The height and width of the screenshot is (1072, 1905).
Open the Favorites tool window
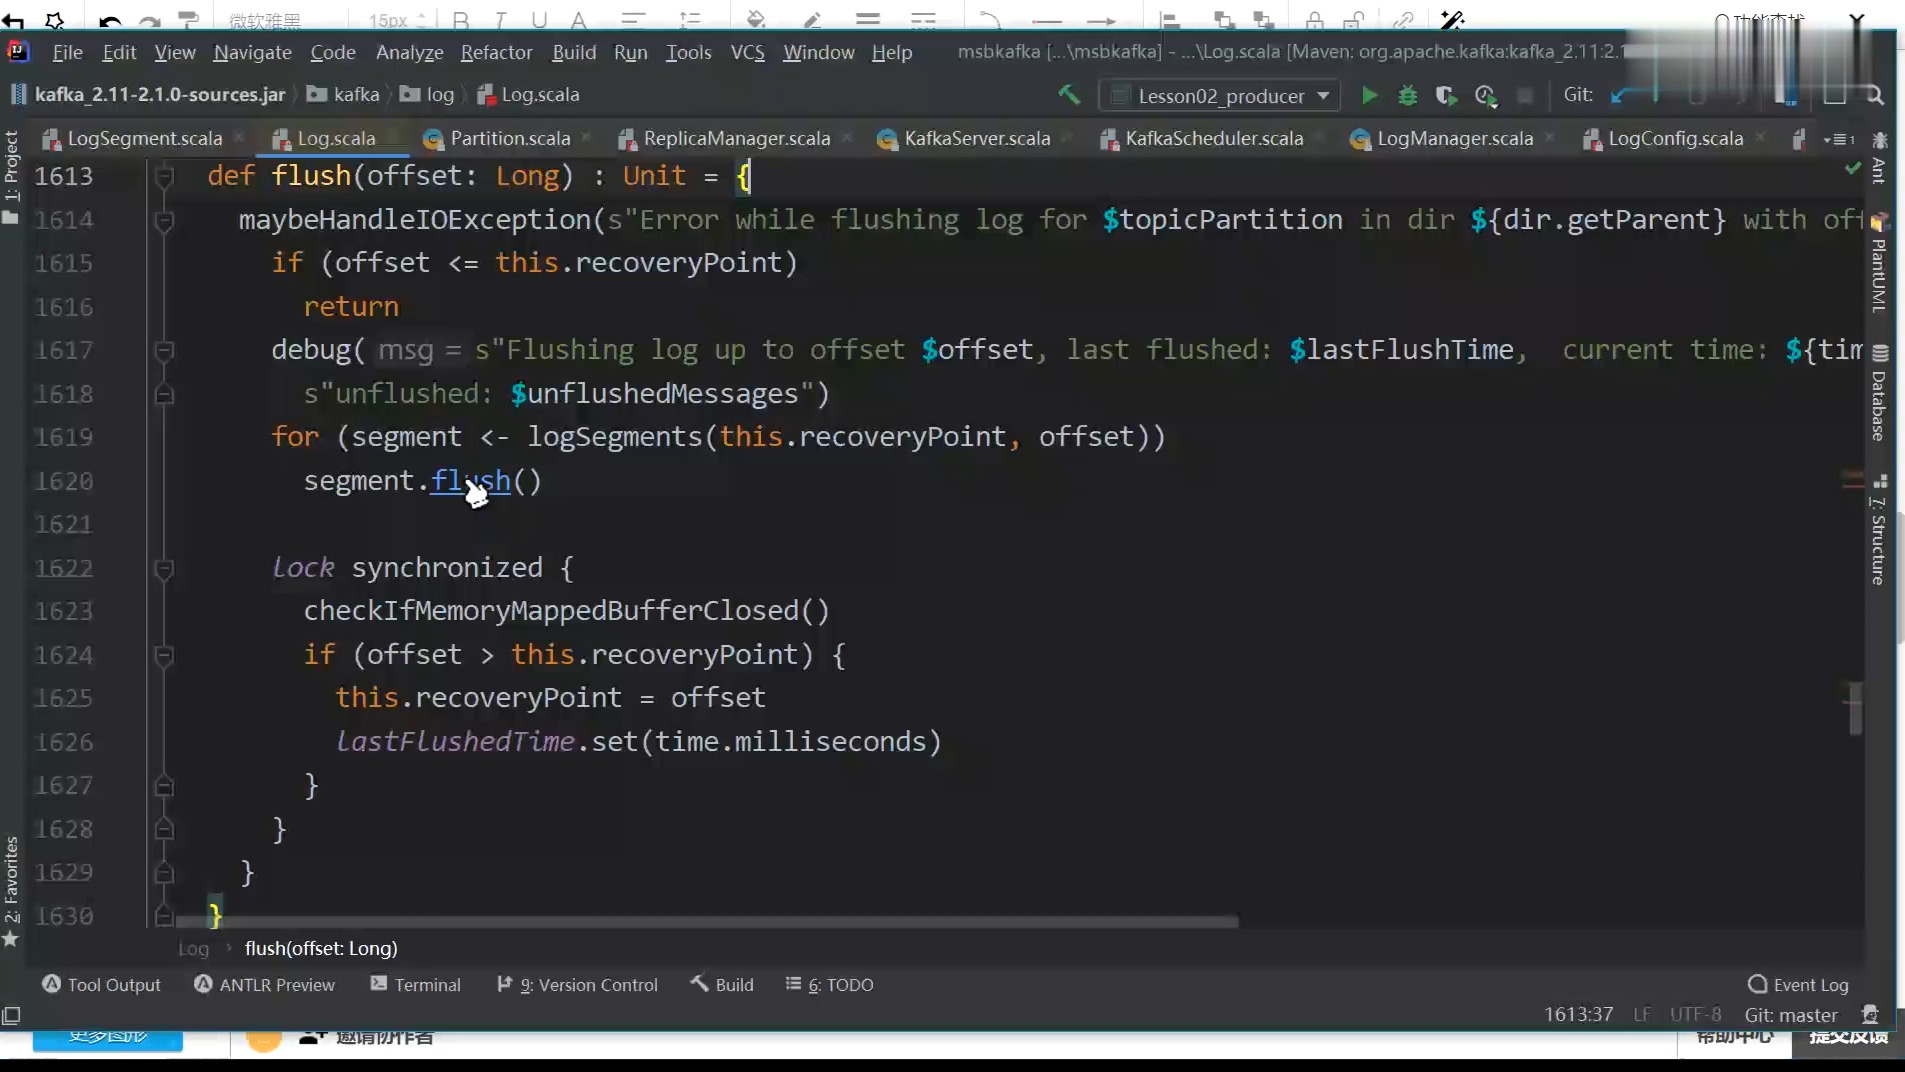tap(11, 891)
